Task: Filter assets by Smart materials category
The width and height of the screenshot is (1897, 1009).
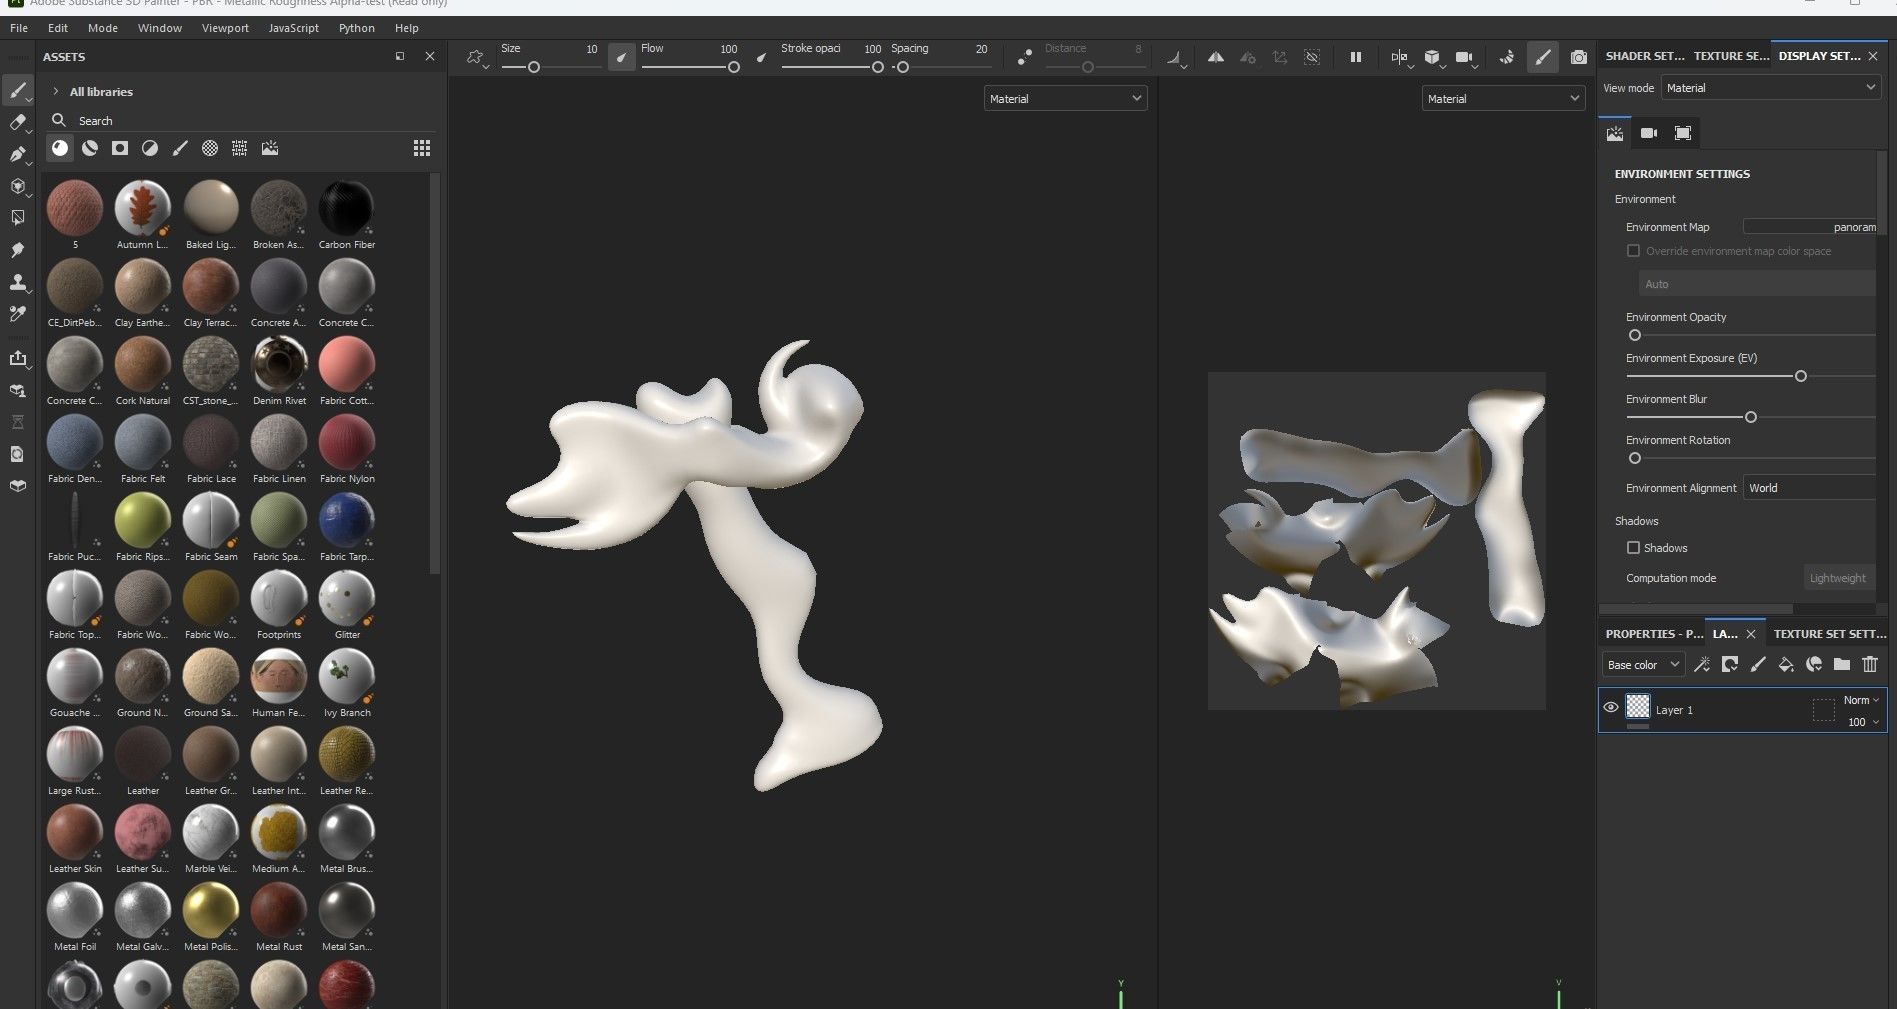Action: [90, 148]
